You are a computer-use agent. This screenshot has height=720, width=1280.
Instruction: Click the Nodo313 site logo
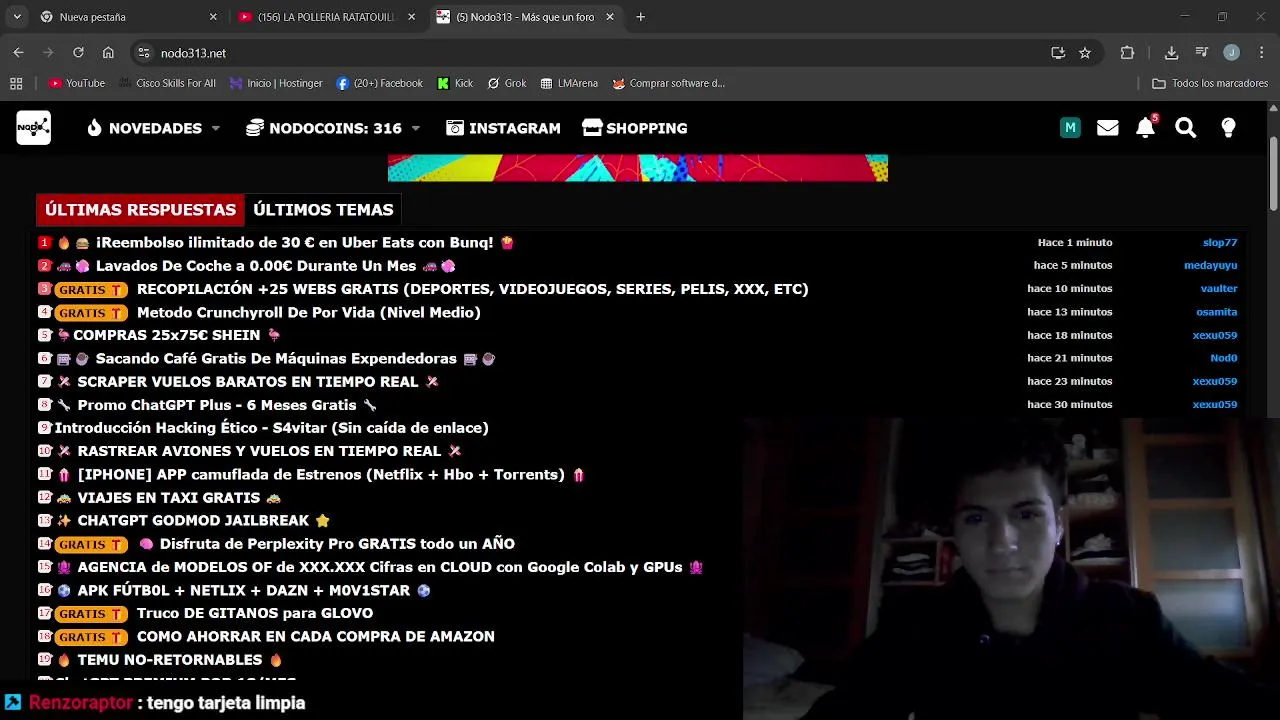(x=33, y=128)
